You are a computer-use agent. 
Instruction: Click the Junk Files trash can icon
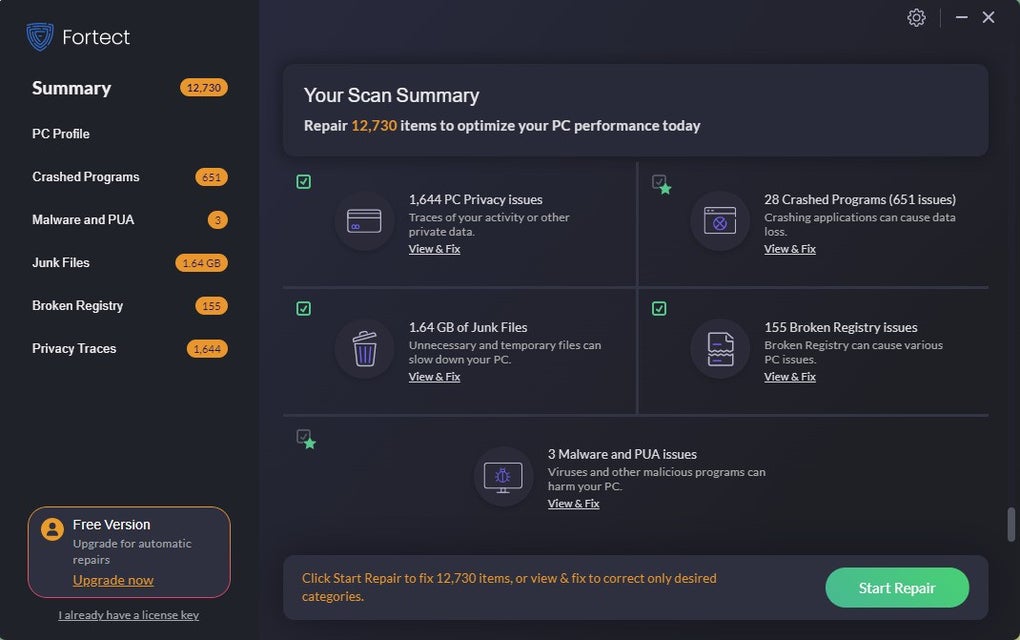pos(364,348)
